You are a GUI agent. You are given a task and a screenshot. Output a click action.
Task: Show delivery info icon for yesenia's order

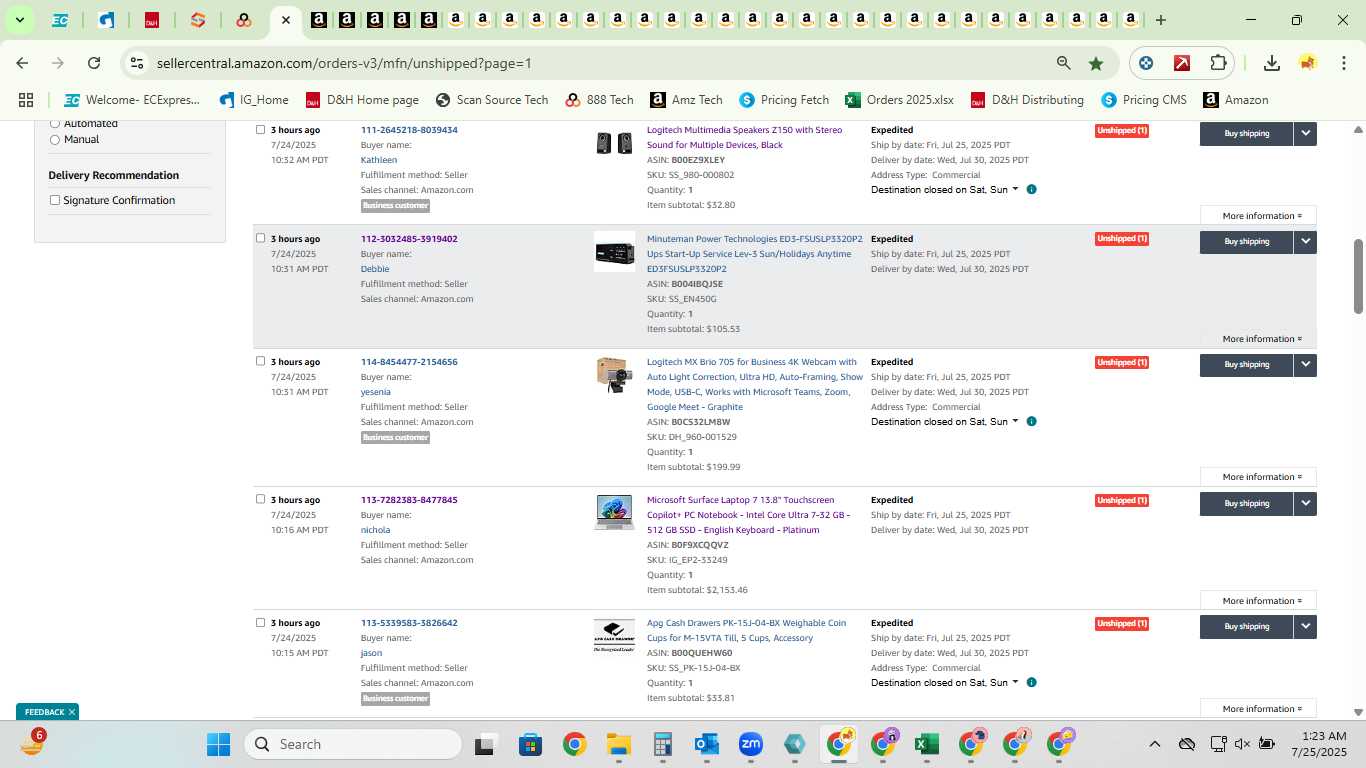(1031, 421)
